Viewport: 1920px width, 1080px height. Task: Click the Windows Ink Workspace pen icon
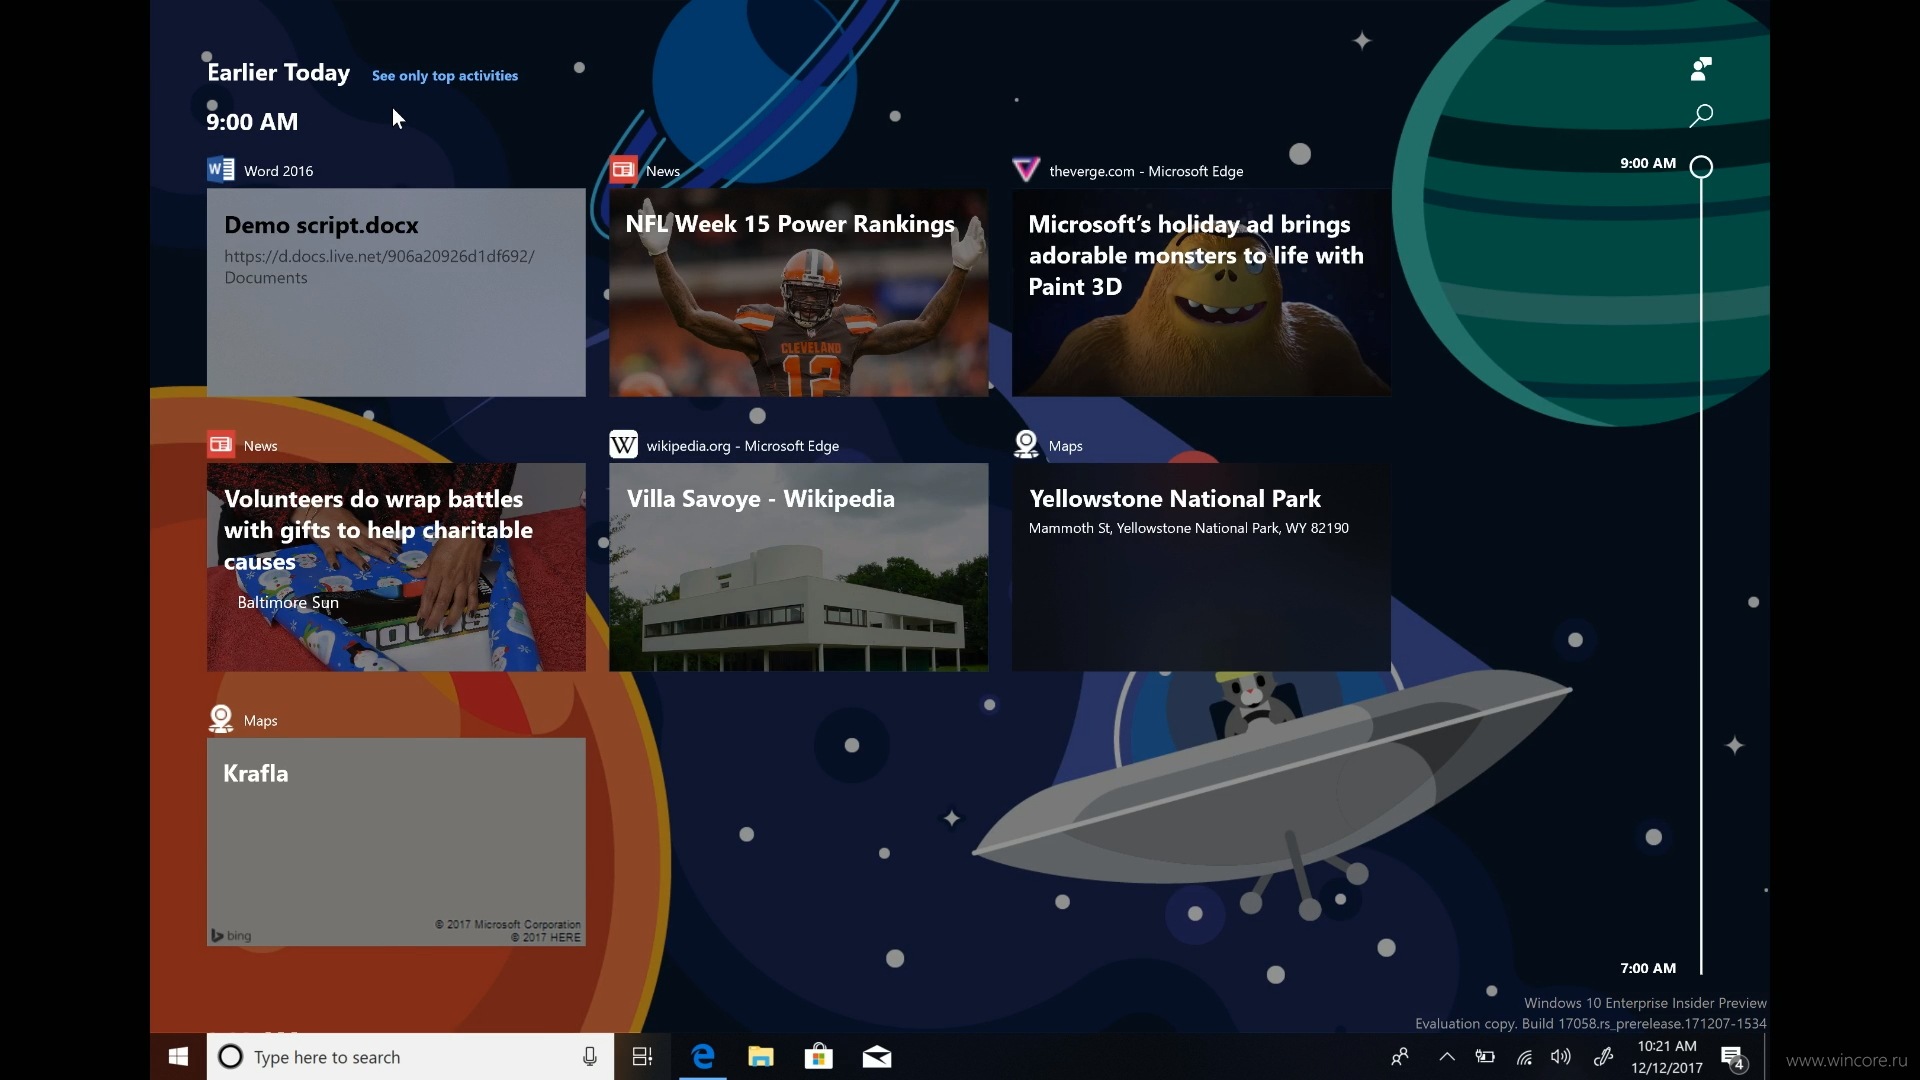[1604, 1057]
